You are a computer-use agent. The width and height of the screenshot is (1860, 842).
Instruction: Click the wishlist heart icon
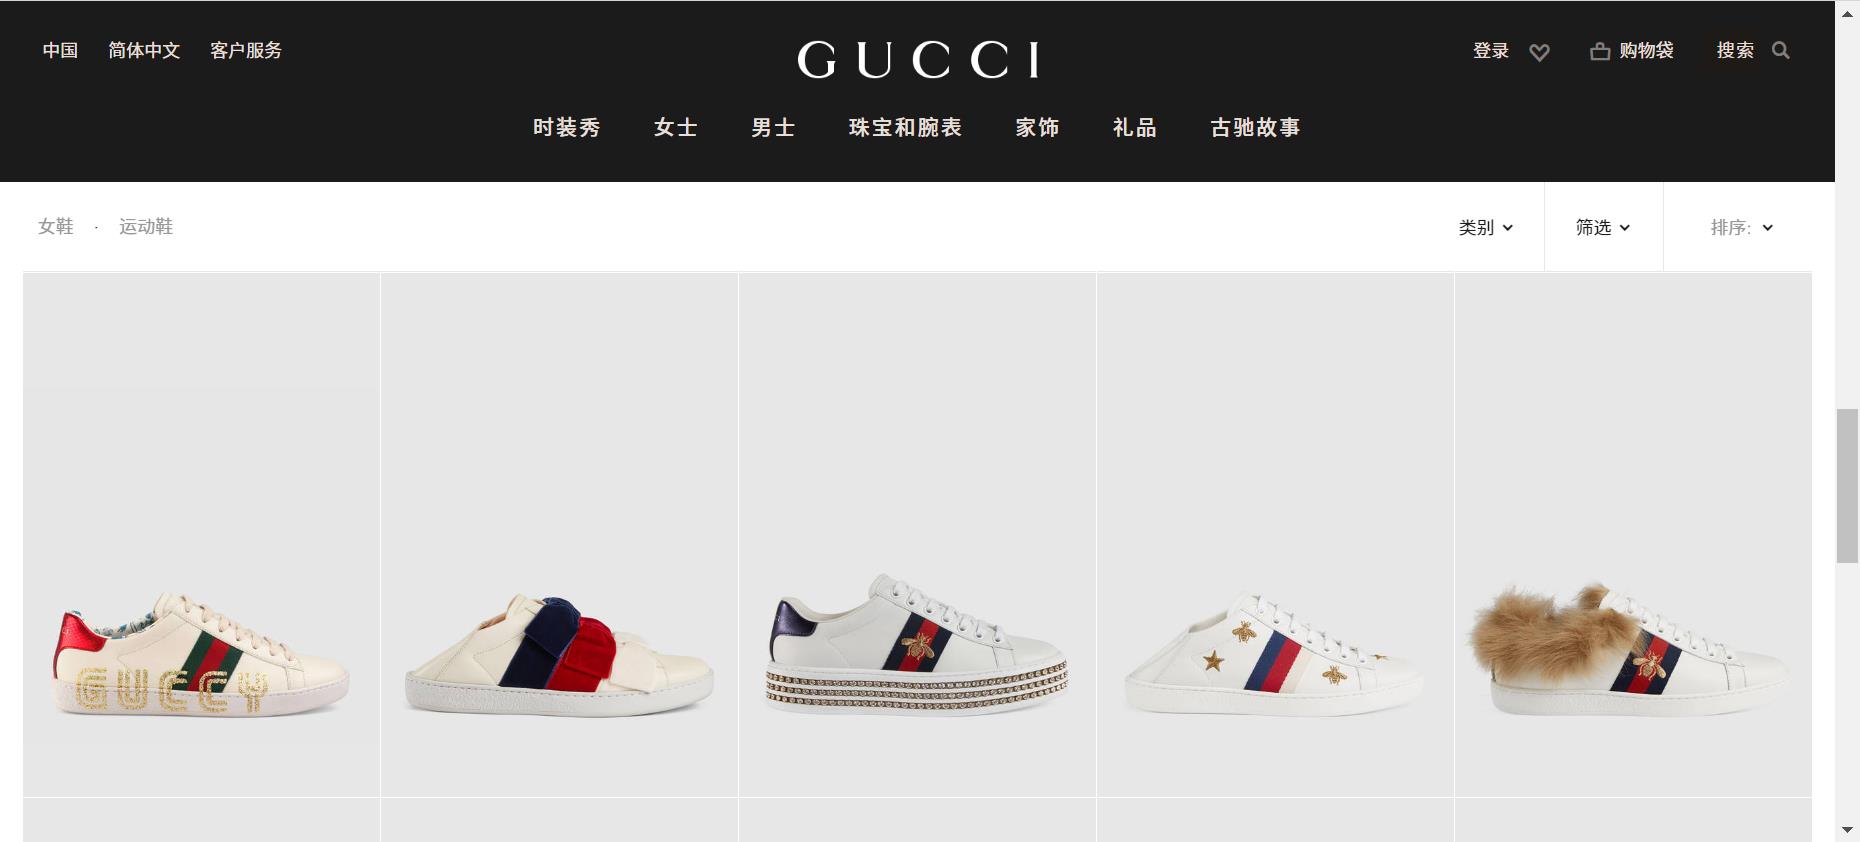pyautogui.click(x=1539, y=52)
